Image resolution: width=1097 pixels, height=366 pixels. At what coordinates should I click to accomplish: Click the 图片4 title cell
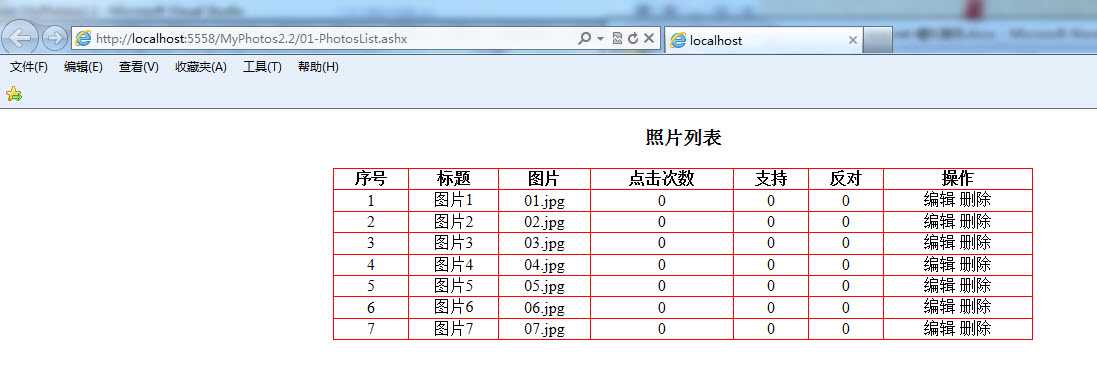click(453, 265)
